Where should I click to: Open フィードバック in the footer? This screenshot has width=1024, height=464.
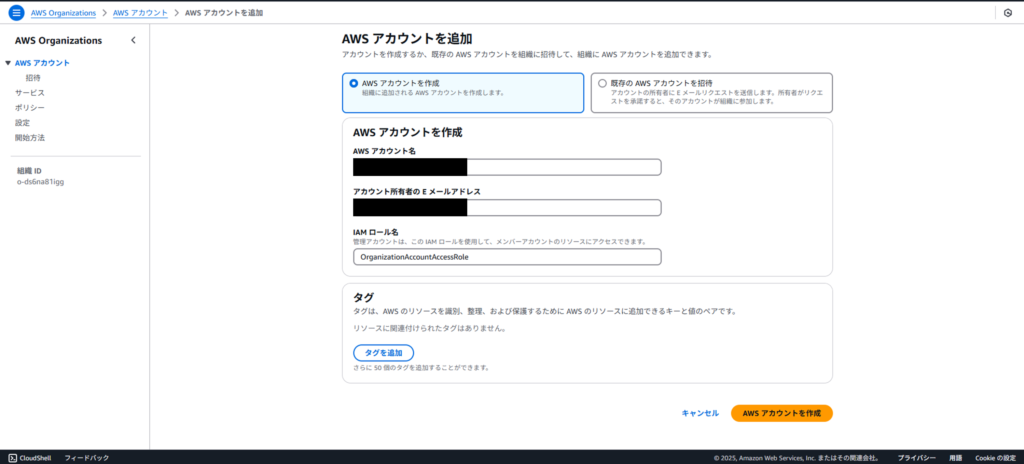pyautogui.click(x=87, y=458)
